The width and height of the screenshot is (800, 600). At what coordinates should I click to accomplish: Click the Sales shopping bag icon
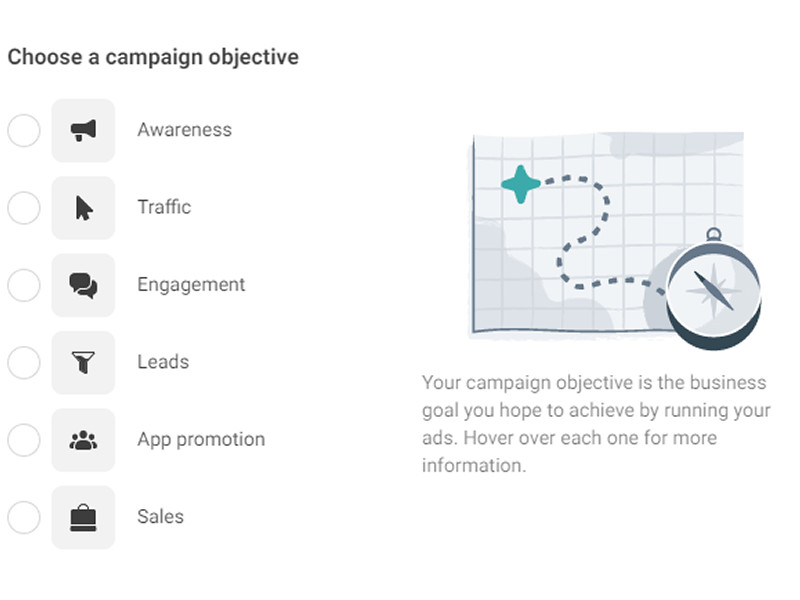tap(83, 517)
